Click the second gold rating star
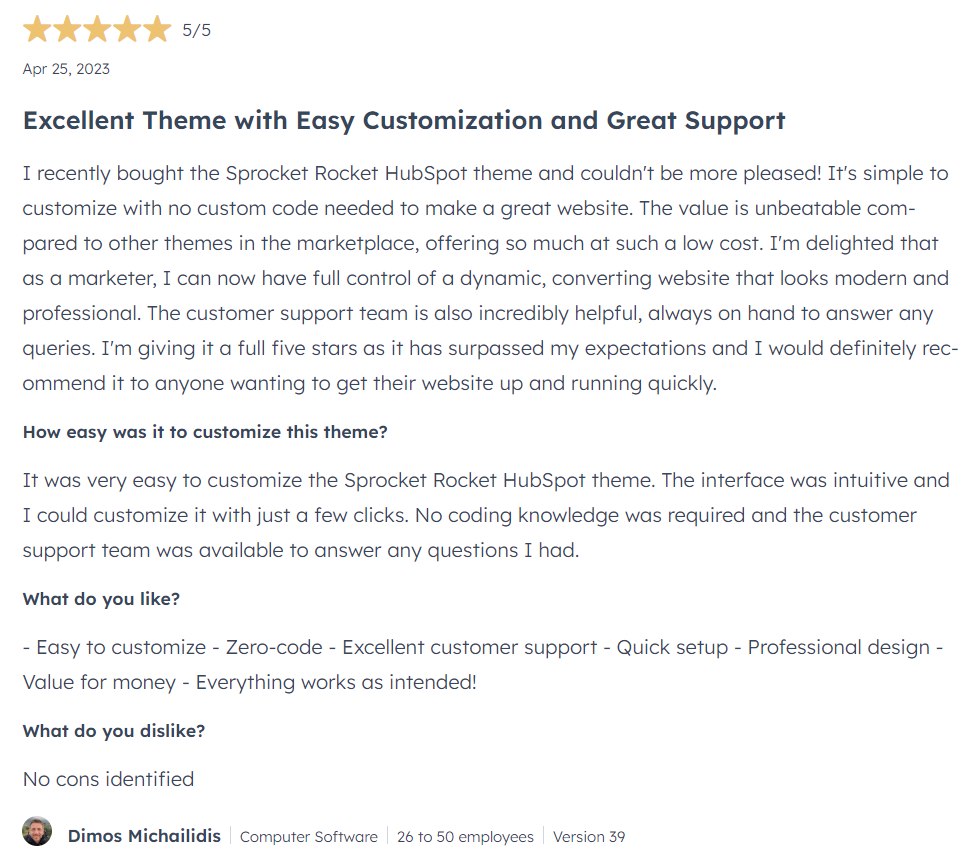 coord(67,29)
